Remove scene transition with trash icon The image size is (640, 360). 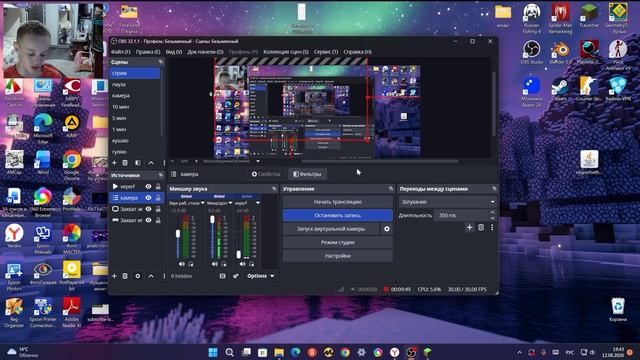481,227
